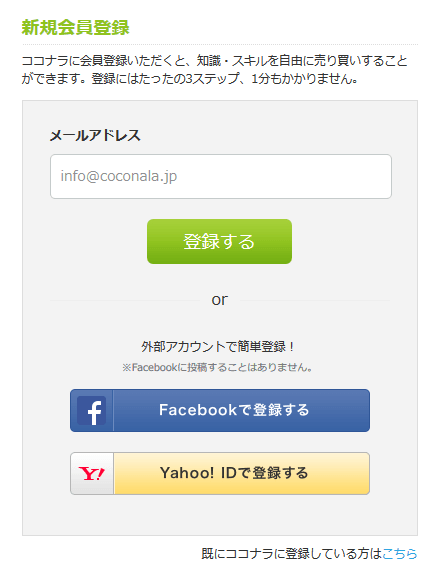Choose the Yahoo! IDで登録する button

pos(220,474)
